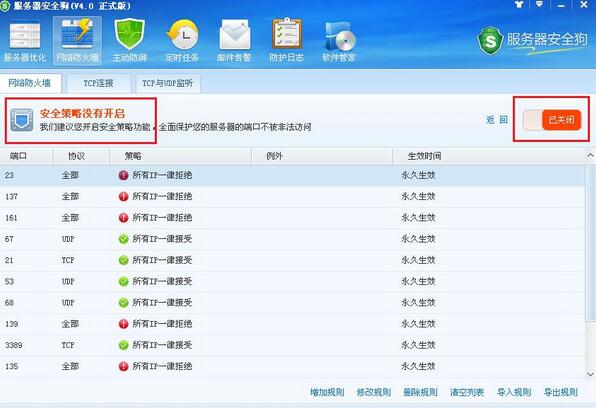Open the 服务器优化 server optimization section
This screenshot has width=596, height=408.
[25, 40]
